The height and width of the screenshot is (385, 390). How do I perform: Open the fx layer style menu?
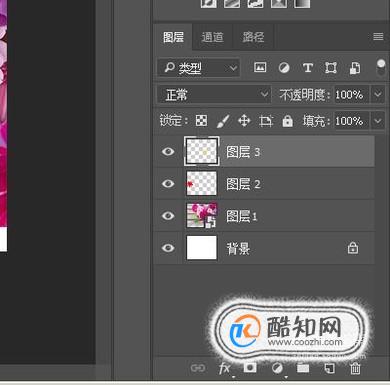click(x=225, y=368)
